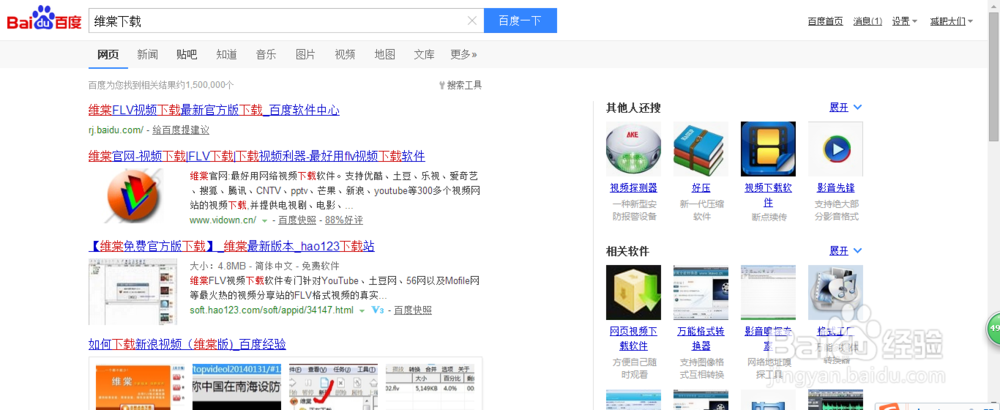The image size is (1000, 410).
Task: Open the 好压 compression software icon
Action: pos(701,149)
